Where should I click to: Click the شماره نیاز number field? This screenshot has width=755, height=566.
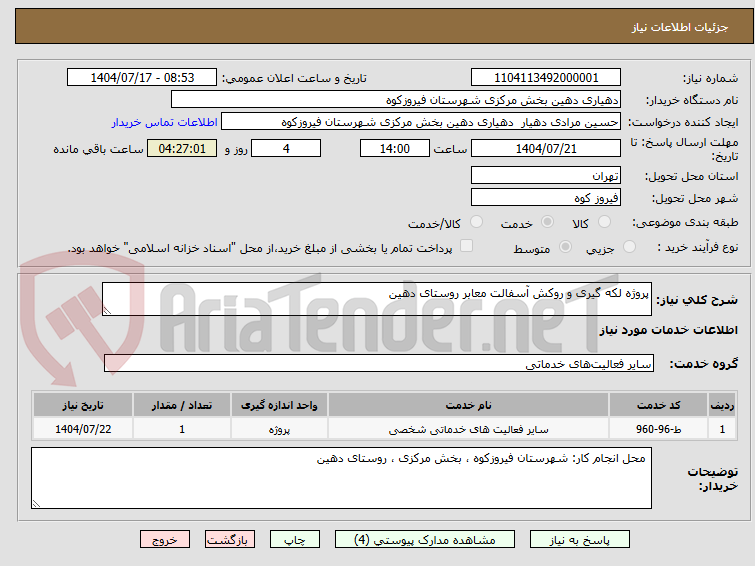click(x=546, y=78)
